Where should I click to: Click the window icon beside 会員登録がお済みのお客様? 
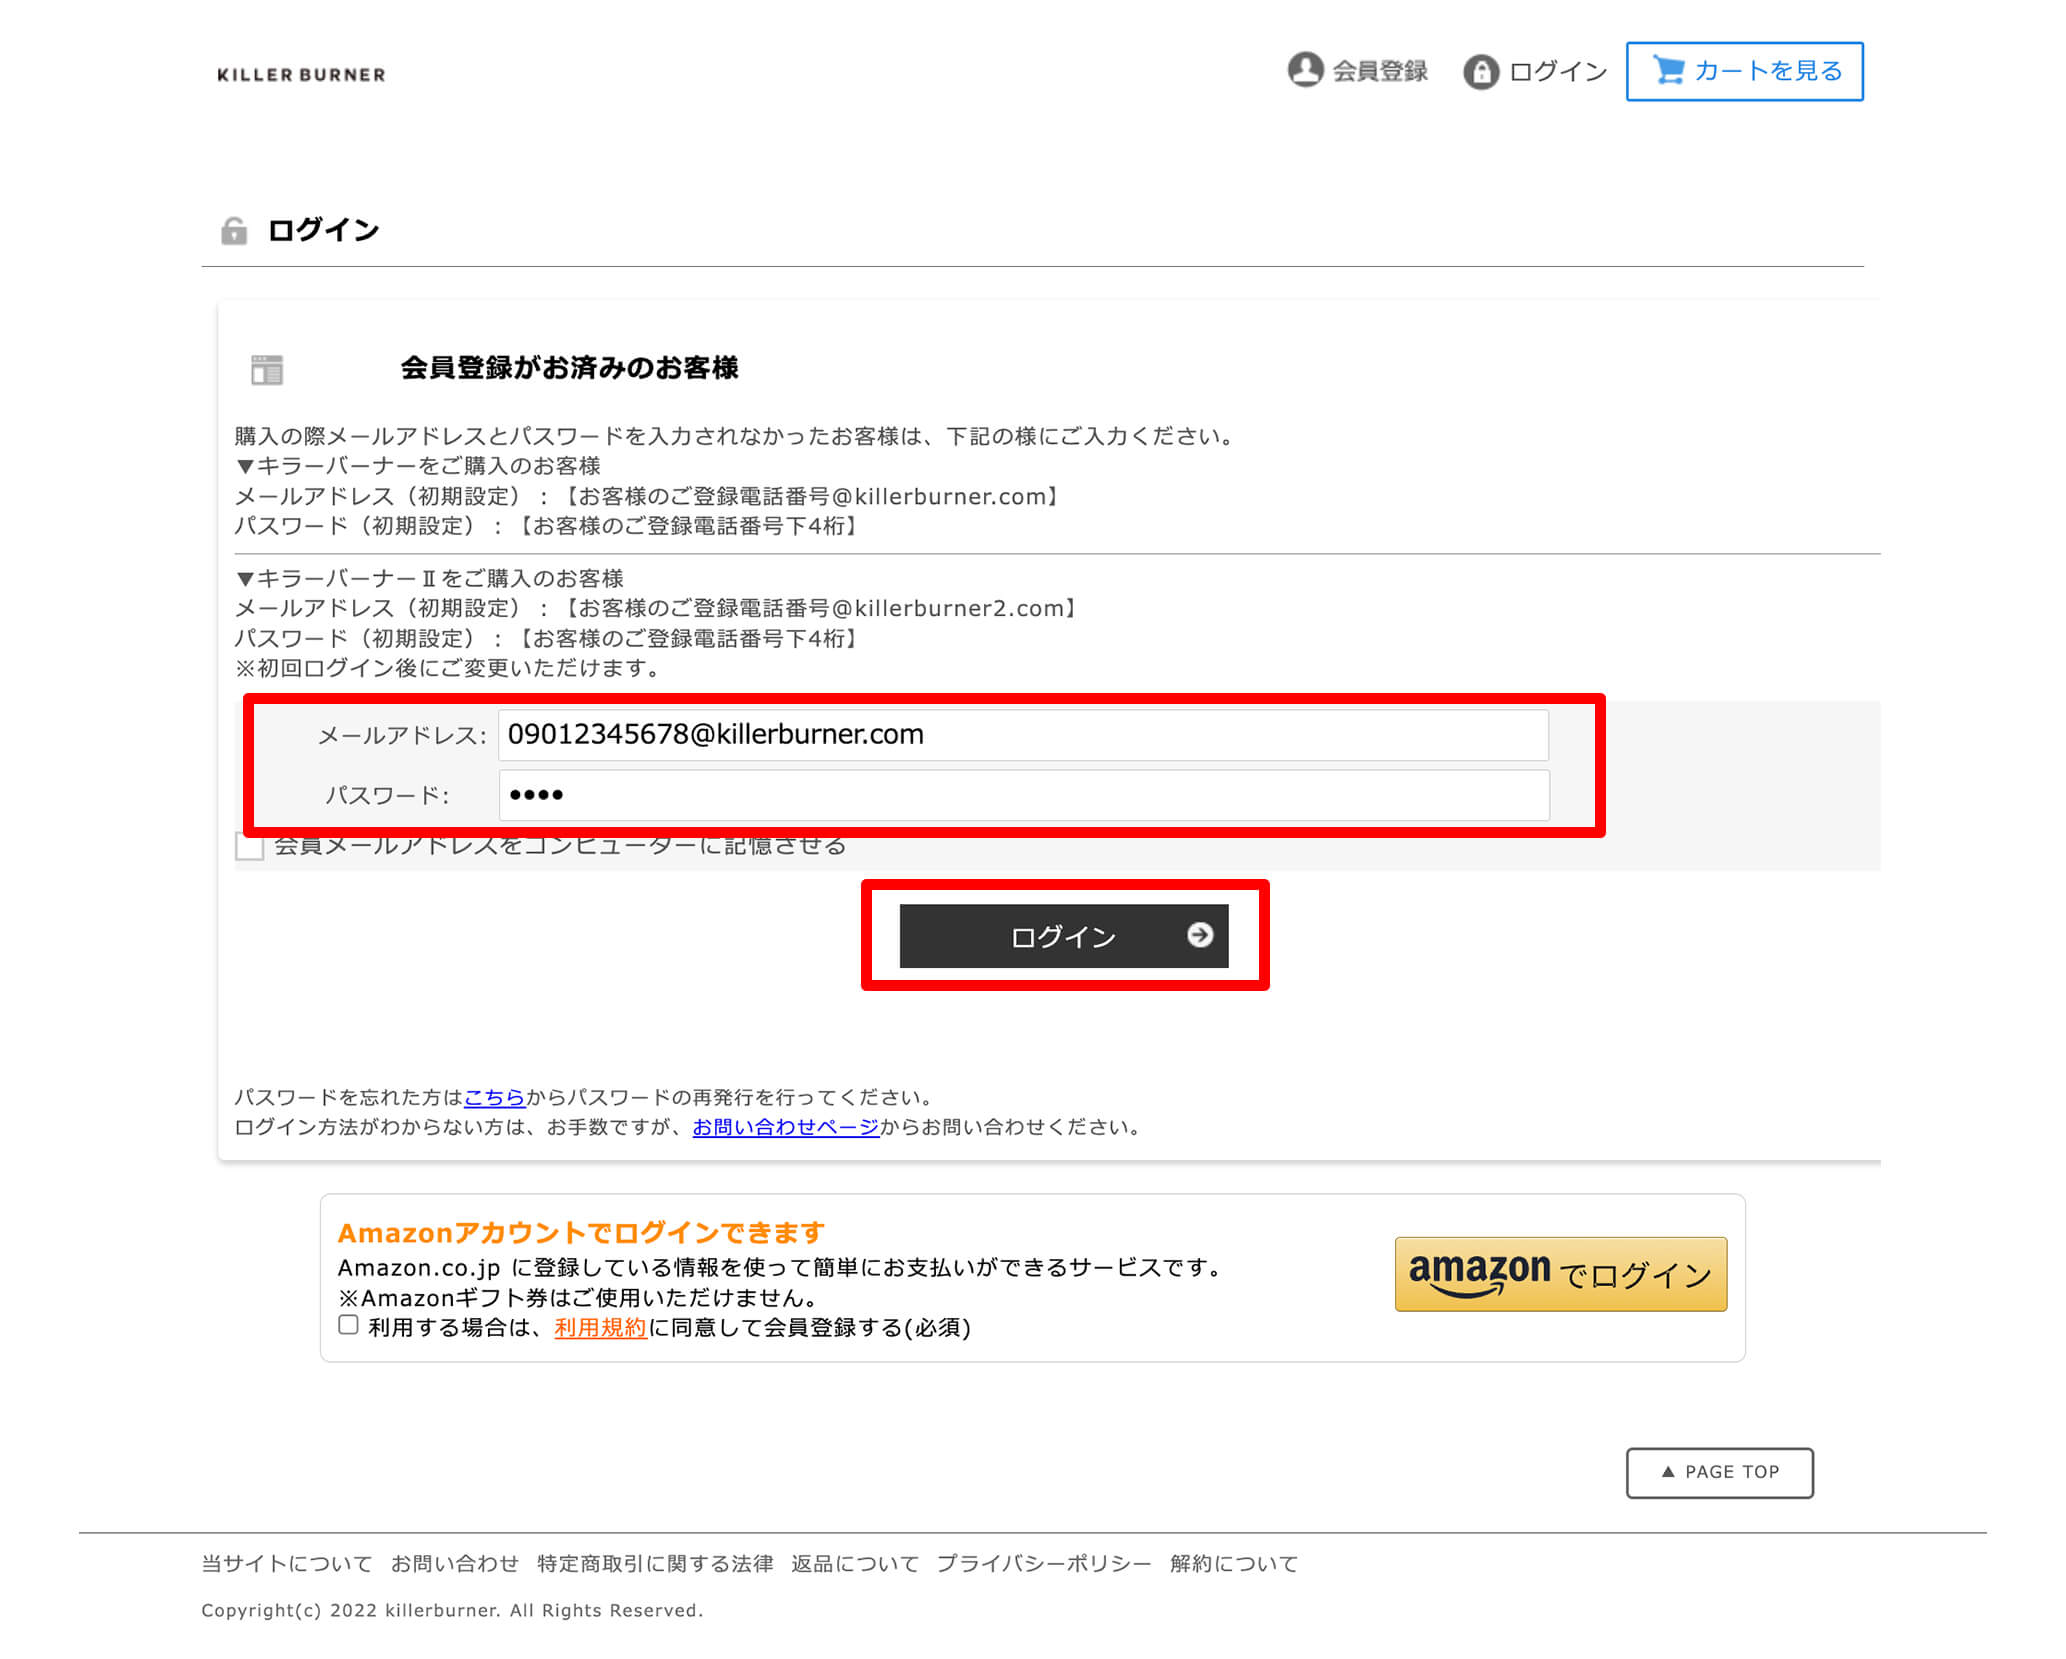(x=267, y=369)
